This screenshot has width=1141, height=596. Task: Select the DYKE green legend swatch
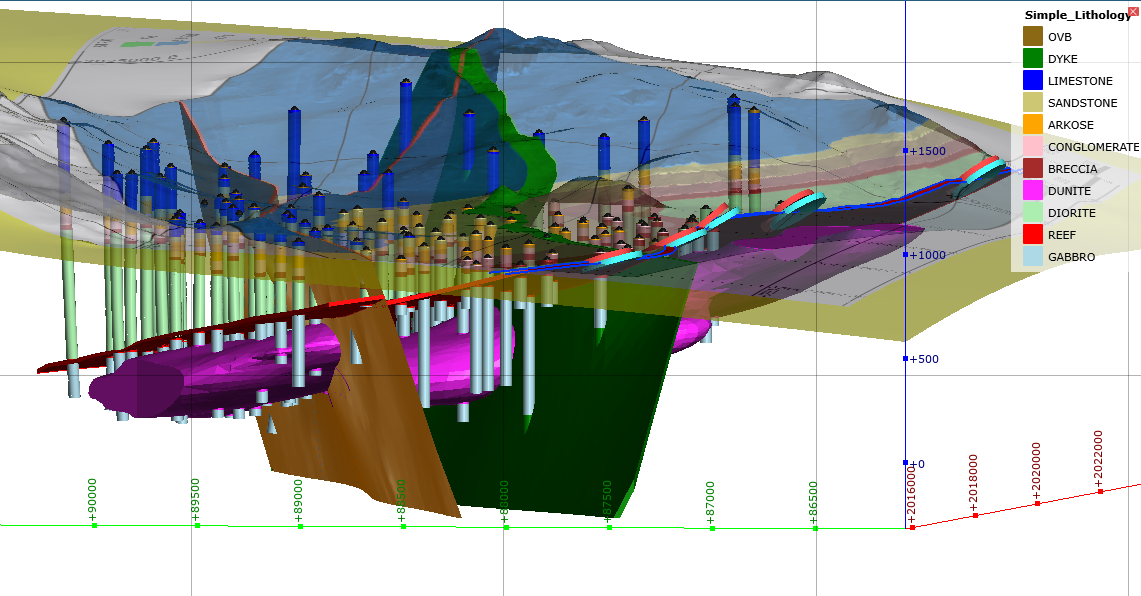1033,59
